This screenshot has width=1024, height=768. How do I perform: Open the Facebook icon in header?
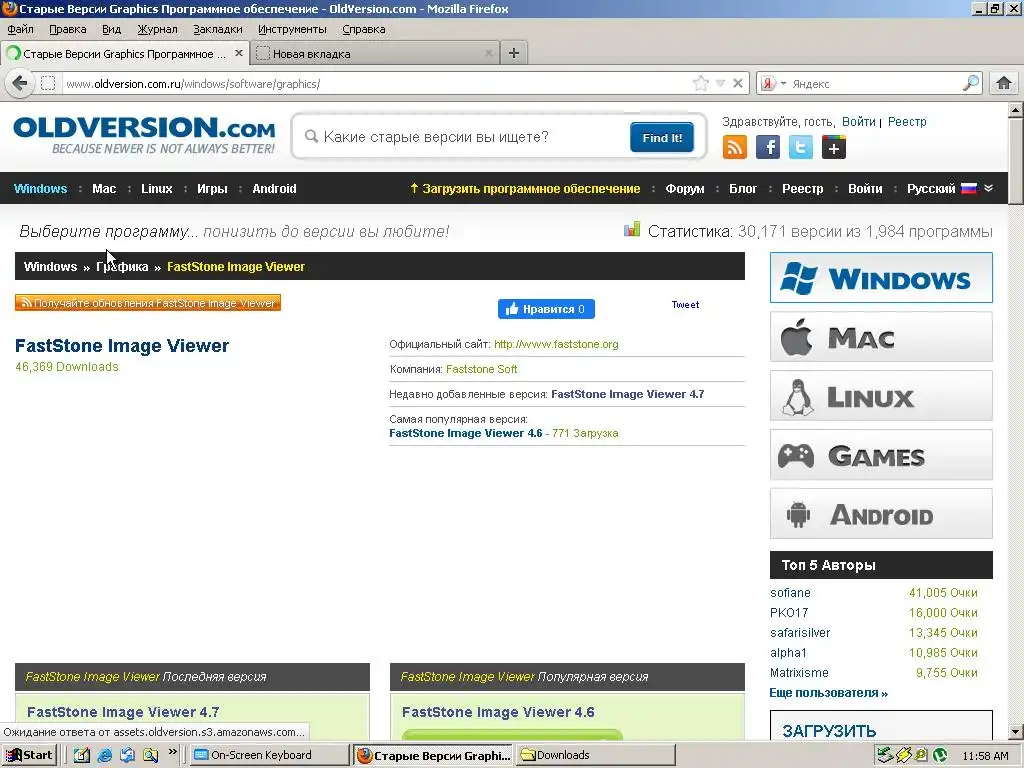coord(768,147)
